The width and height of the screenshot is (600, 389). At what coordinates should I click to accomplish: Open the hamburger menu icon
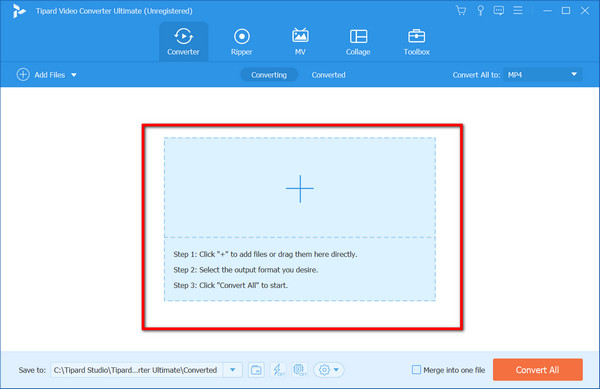pyautogui.click(x=518, y=10)
